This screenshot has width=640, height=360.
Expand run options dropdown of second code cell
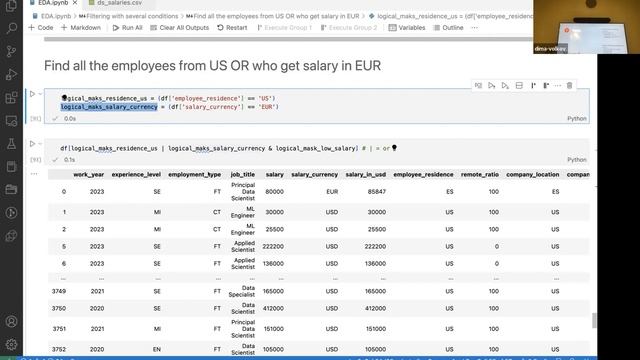click(x=40, y=144)
